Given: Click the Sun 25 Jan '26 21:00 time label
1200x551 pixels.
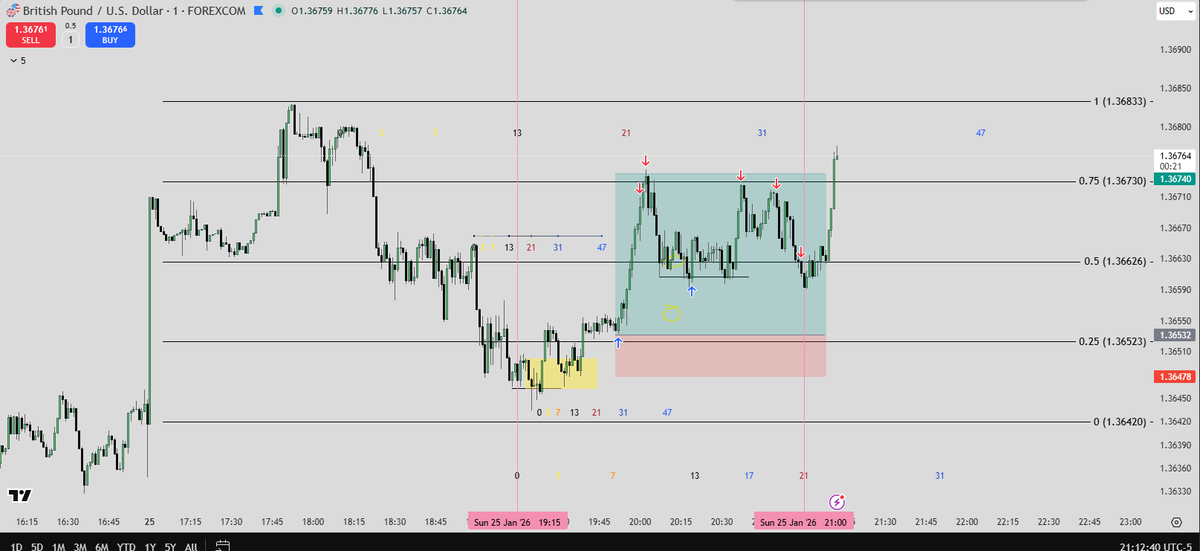Looking at the screenshot, I should pos(805,522).
